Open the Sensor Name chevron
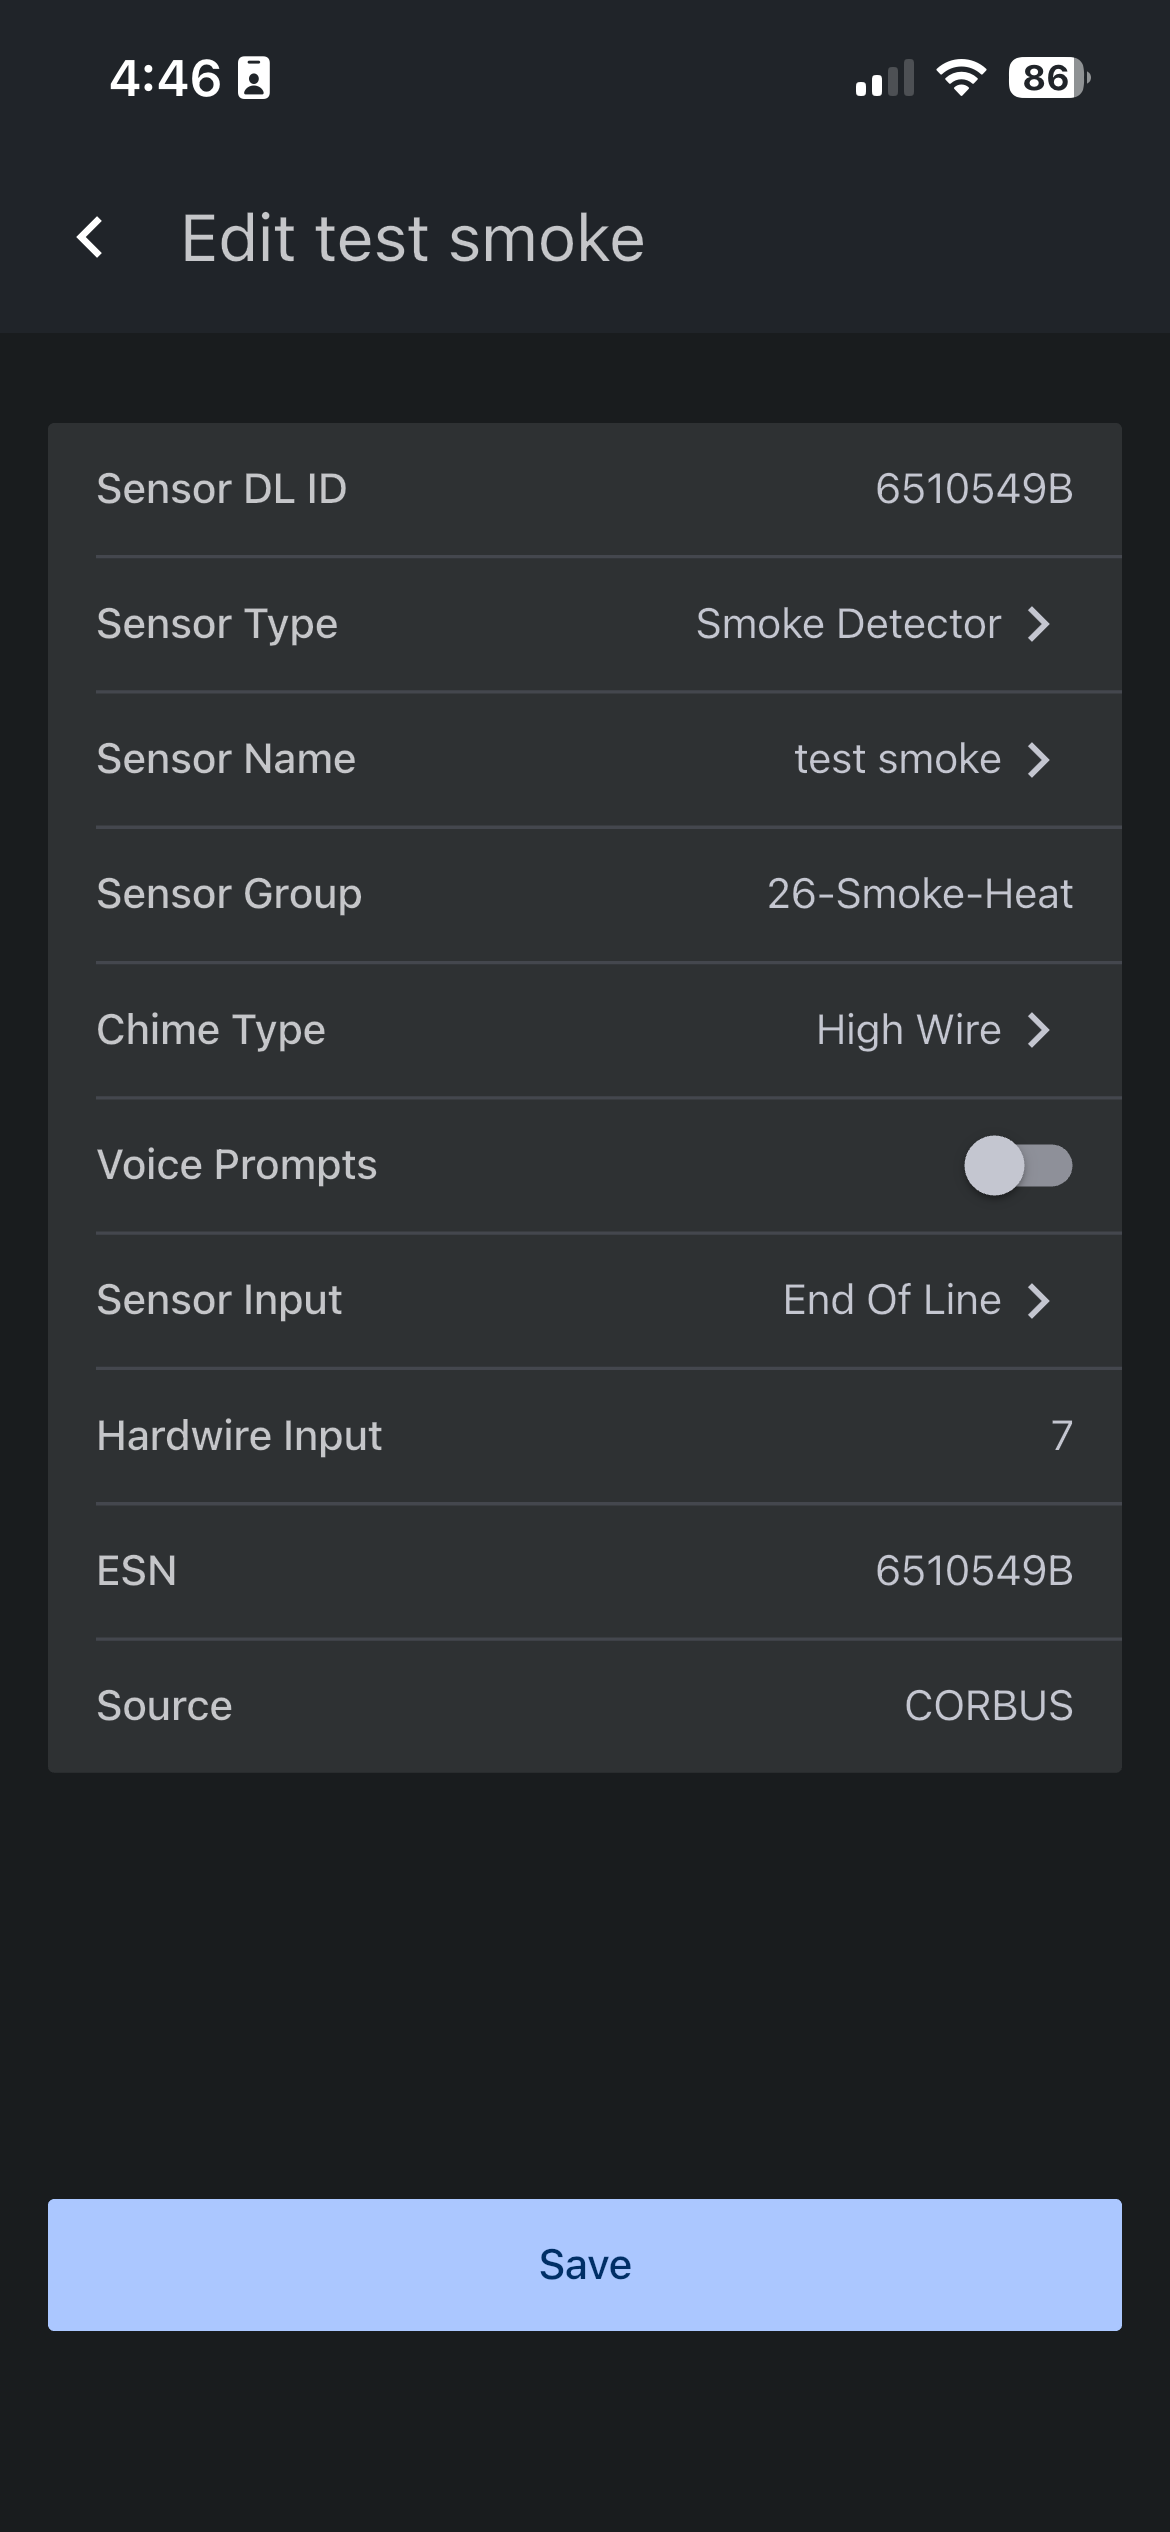This screenshot has width=1170, height=2532. (x=1040, y=759)
